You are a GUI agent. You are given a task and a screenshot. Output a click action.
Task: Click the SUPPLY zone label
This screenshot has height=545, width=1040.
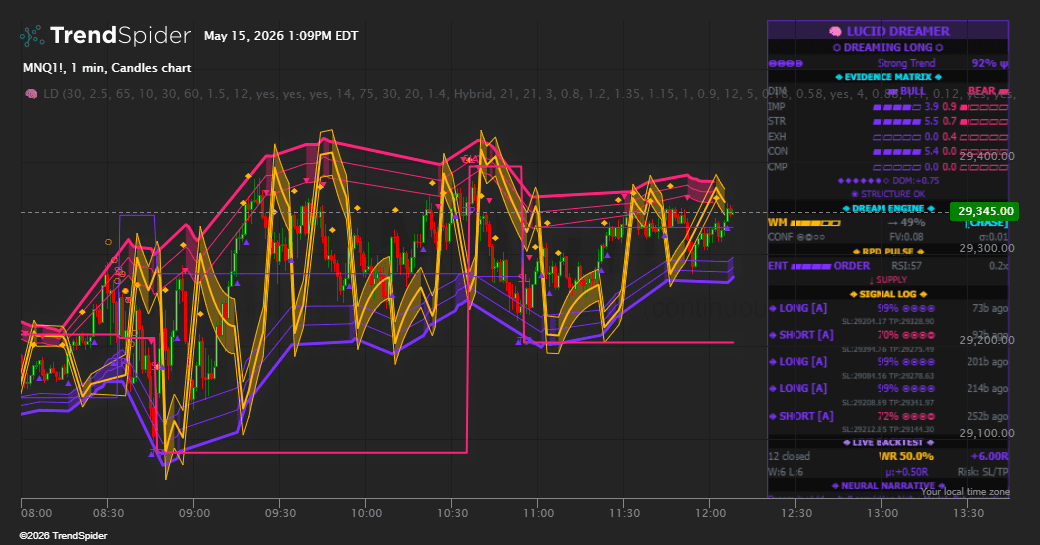click(x=888, y=280)
